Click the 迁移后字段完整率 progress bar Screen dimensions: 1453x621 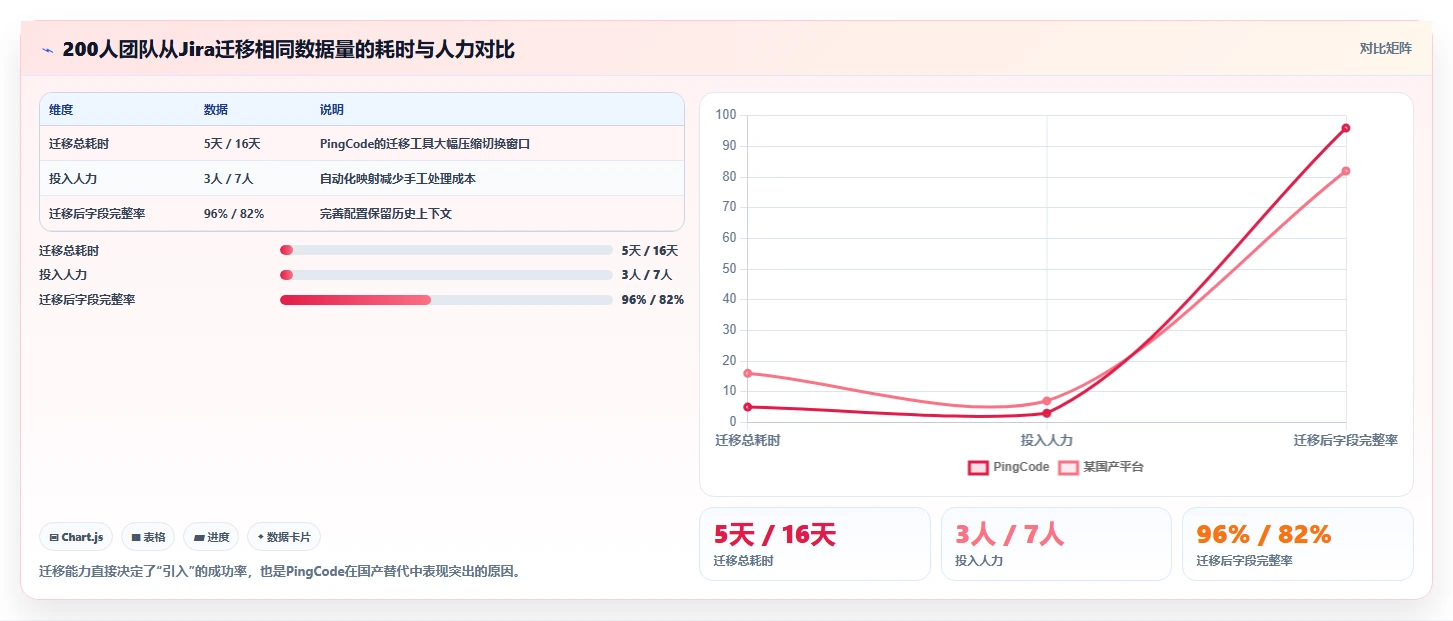446,300
